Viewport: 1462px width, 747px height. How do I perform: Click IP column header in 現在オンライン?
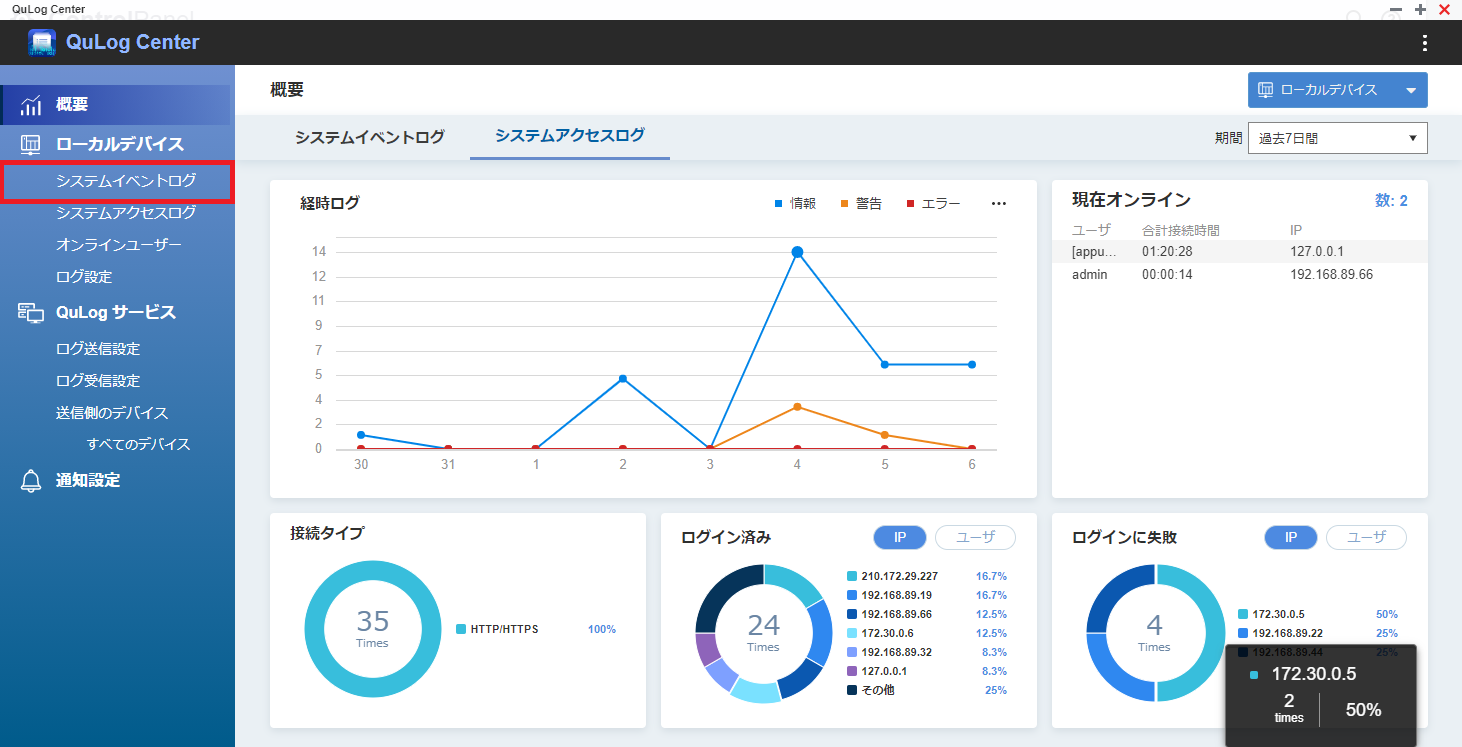click(x=1296, y=230)
